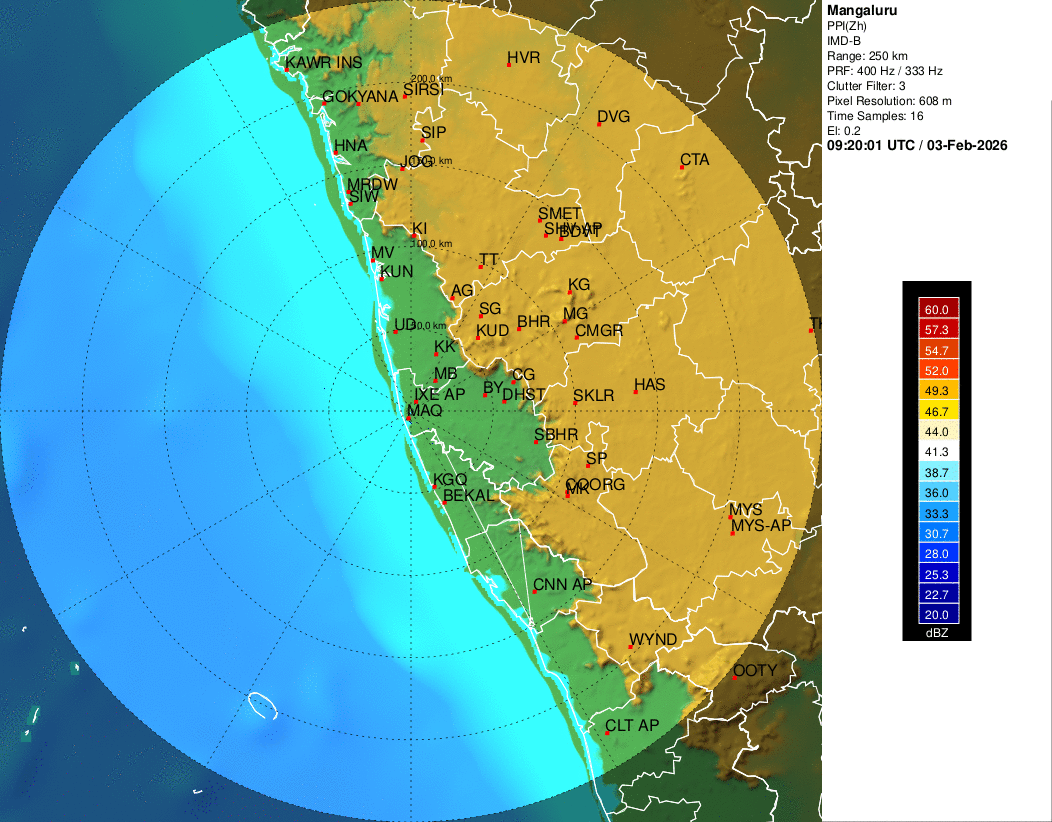Select the HVR station marker
This screenshot has width=1052, height=822.
coord(509,65)
